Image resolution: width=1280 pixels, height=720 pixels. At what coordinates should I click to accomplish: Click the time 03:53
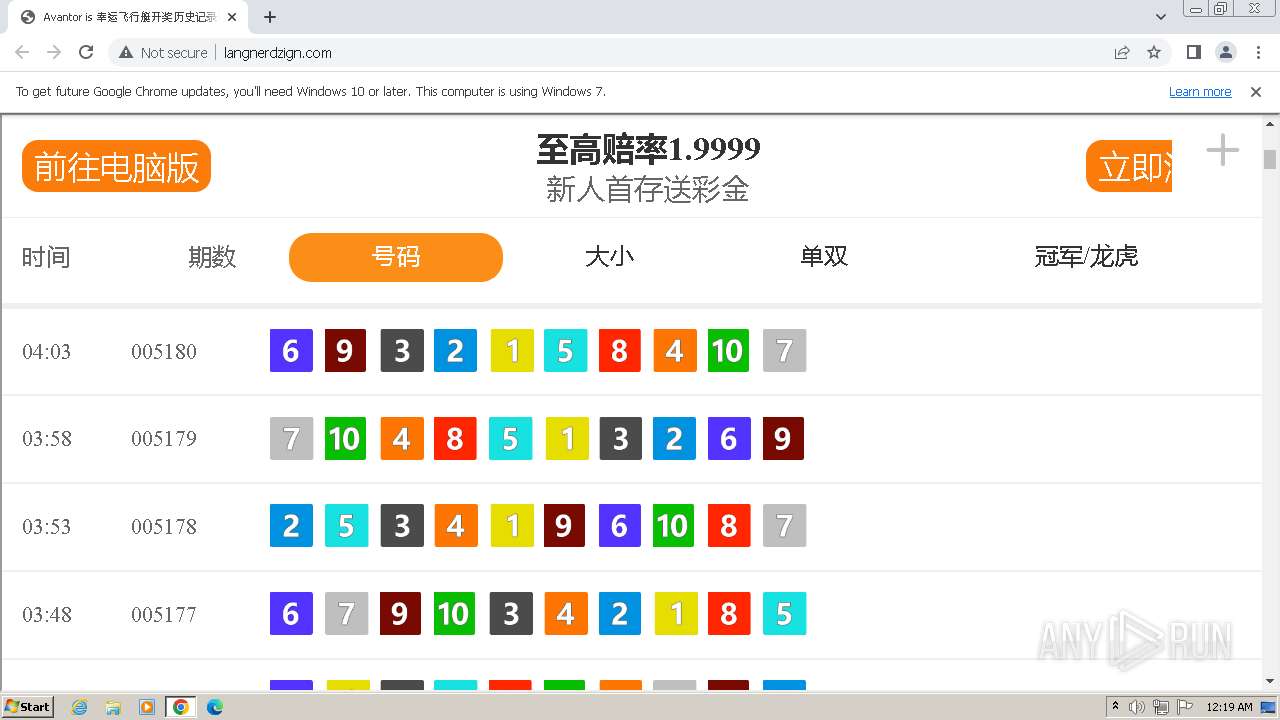(x=47, y=526)
